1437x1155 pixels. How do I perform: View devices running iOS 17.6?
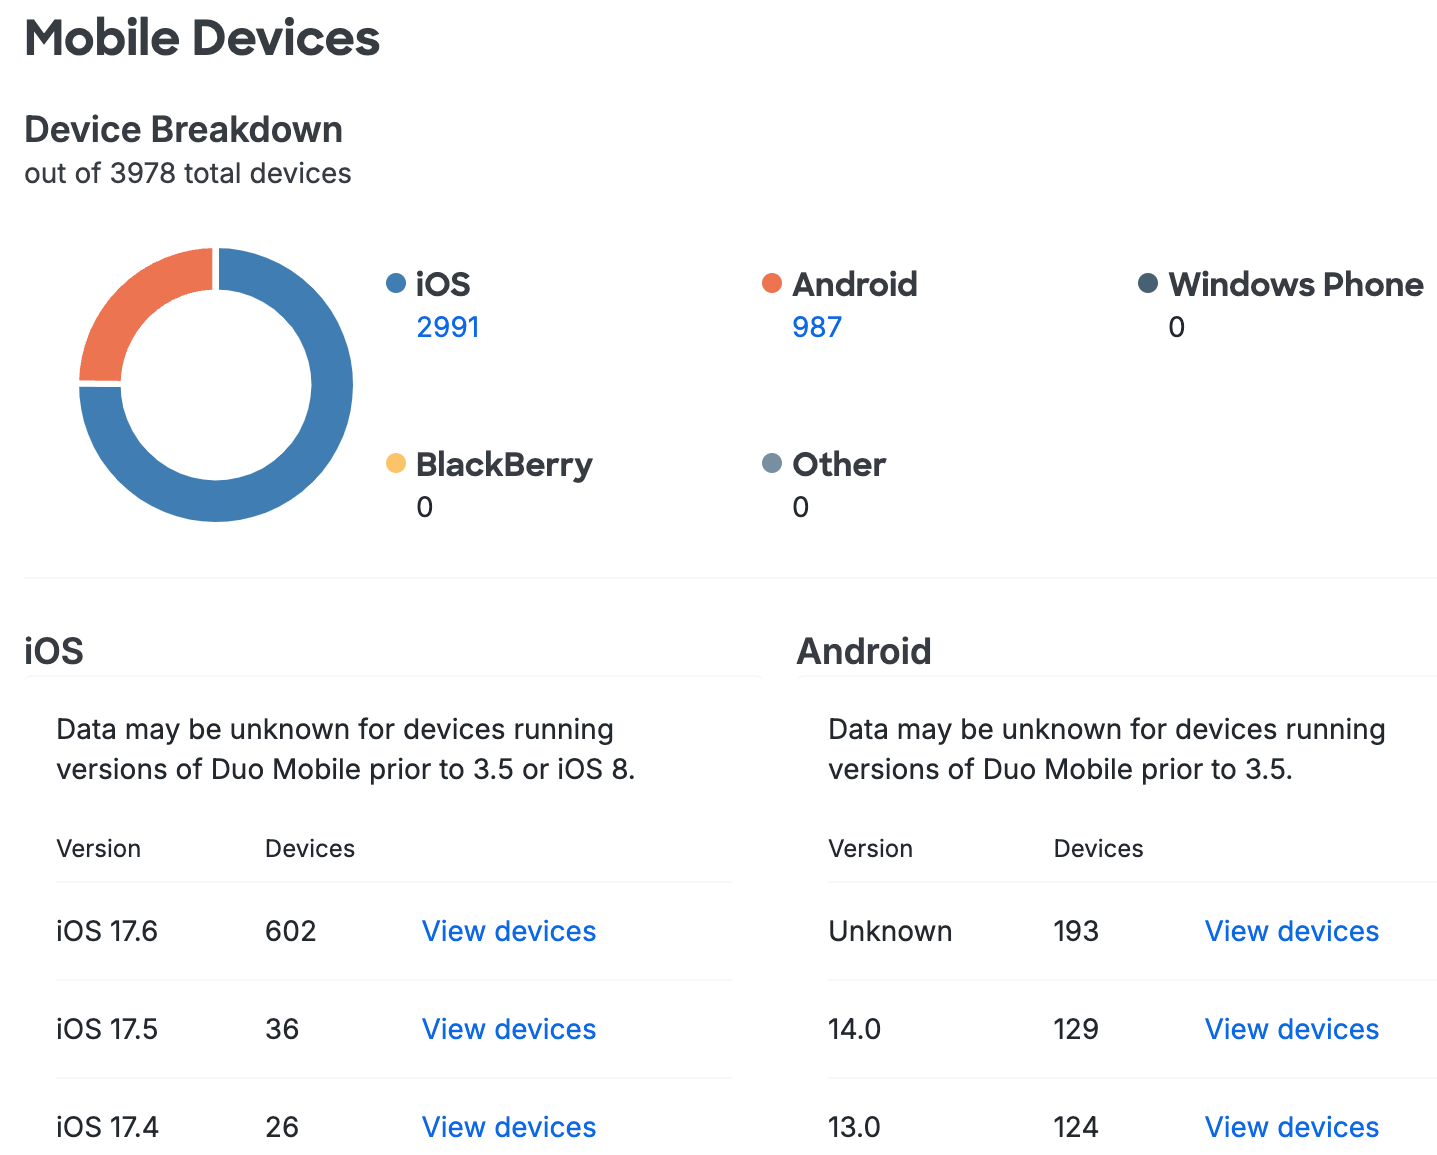(x=508, y=931)
